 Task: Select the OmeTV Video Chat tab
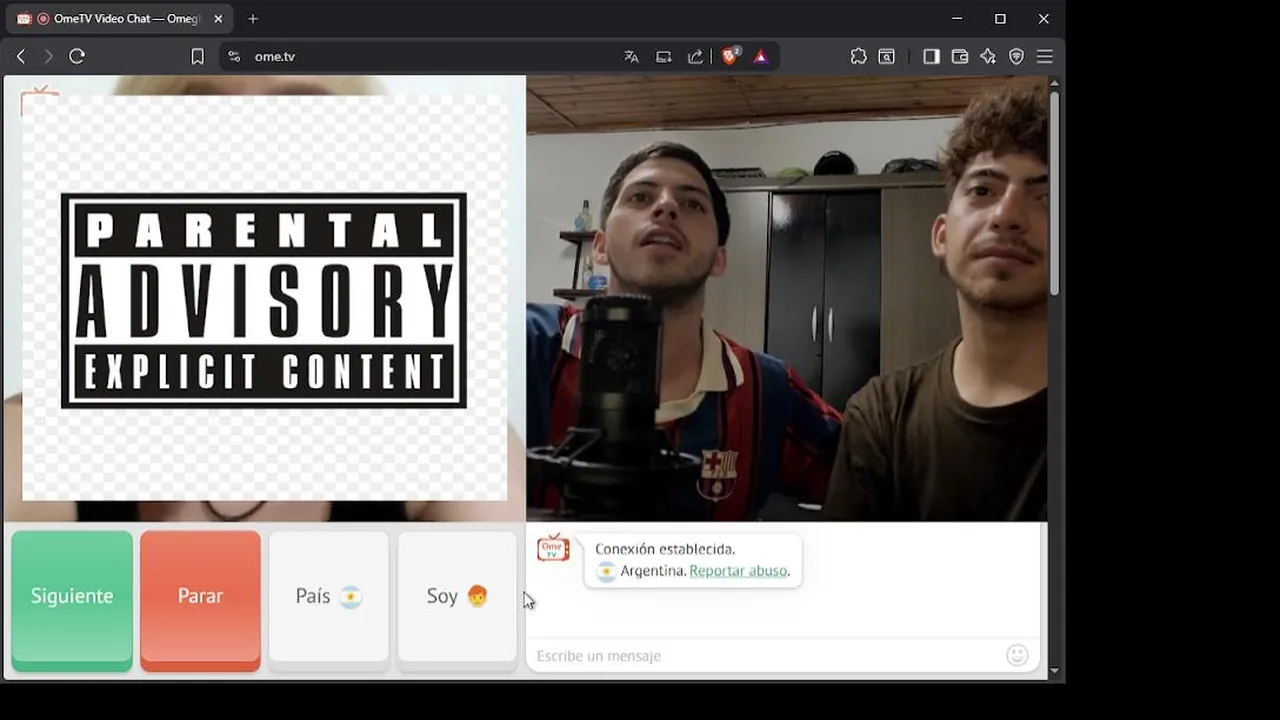coord(118,19)
